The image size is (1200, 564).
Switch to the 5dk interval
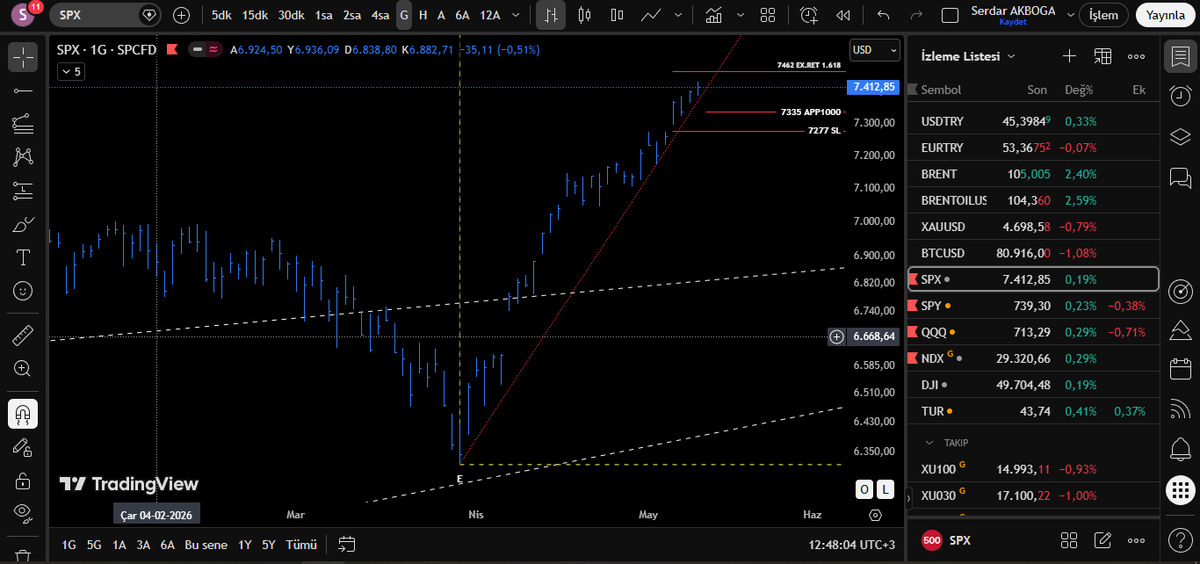tap(221, 15)
